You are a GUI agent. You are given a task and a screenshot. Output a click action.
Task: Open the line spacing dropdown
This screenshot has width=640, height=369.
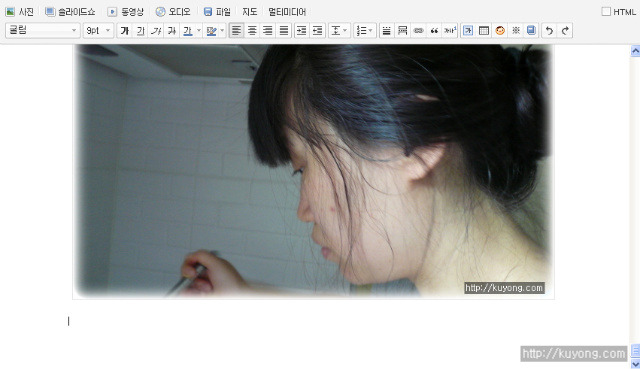point(339,31)
